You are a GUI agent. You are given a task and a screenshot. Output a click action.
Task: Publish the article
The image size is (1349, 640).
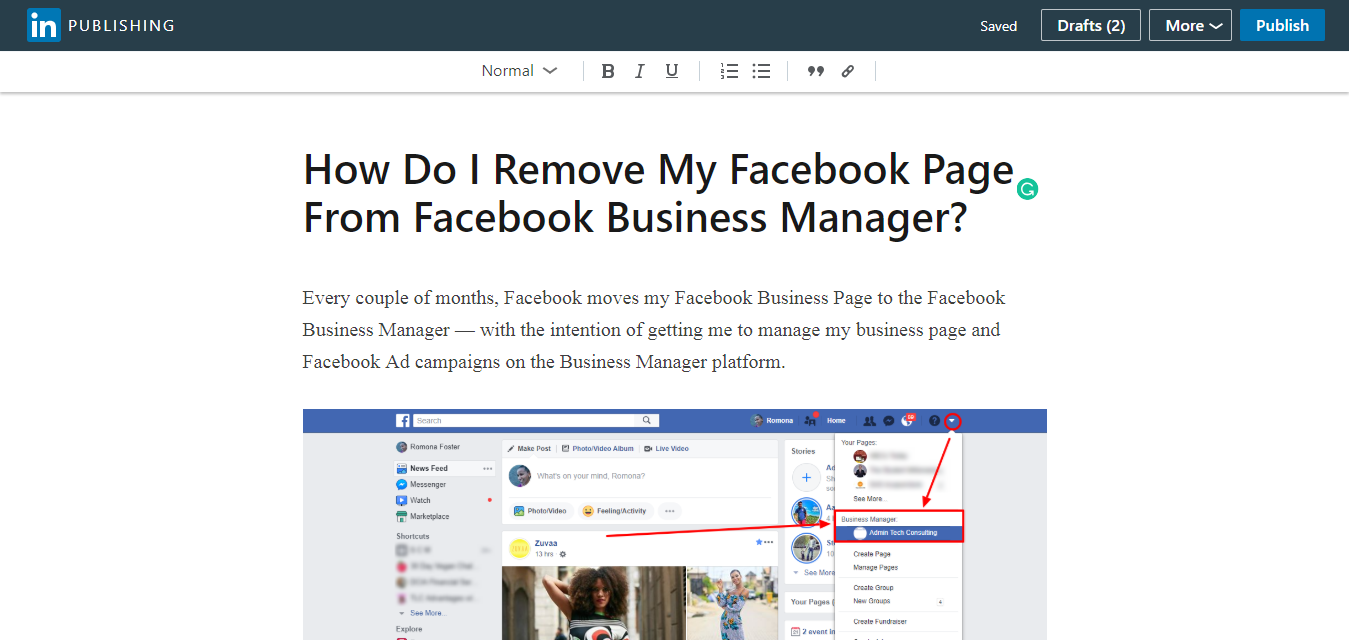point(1282,26)
